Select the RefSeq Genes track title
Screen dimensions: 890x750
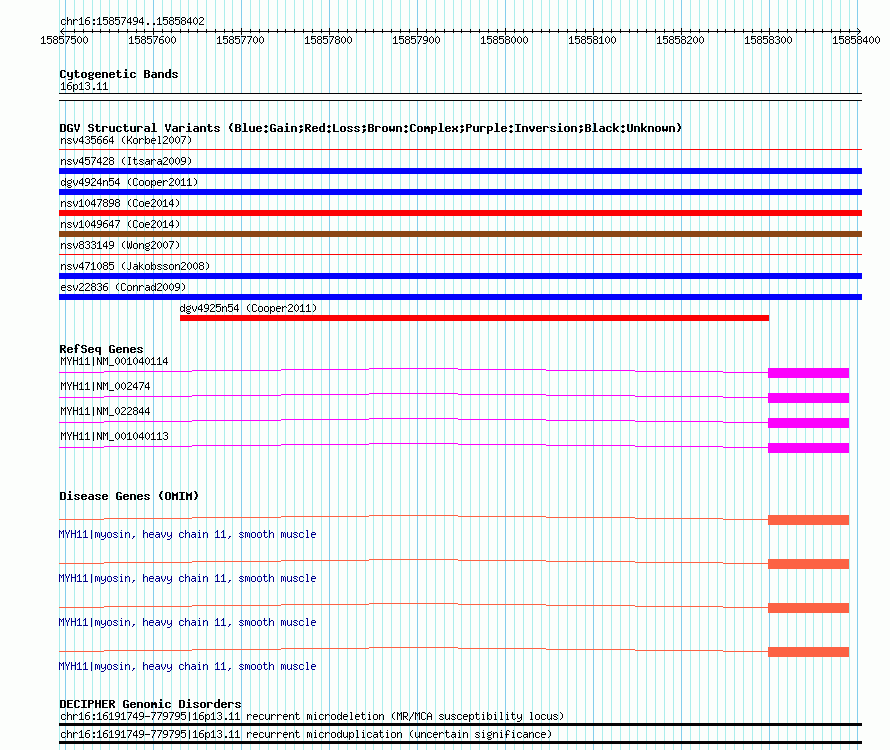pos(102,349)
